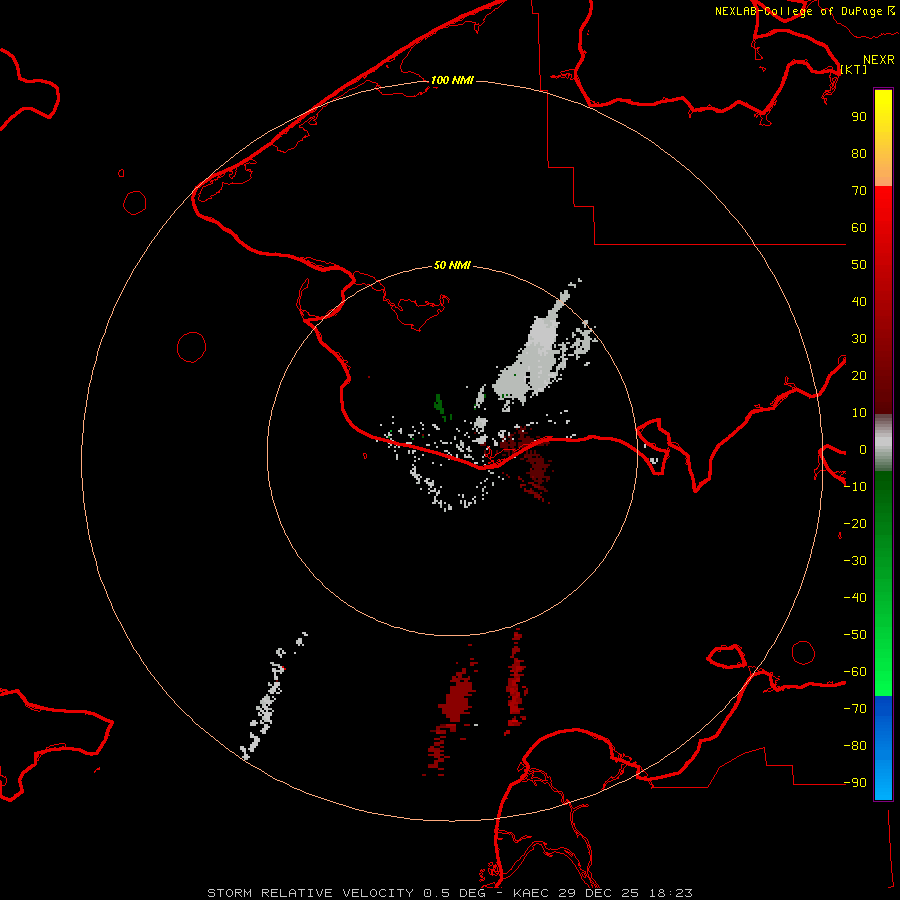Click the '-20' value on the velocity scale
This screenshot has height=900, width=900.
pos(855,523)
